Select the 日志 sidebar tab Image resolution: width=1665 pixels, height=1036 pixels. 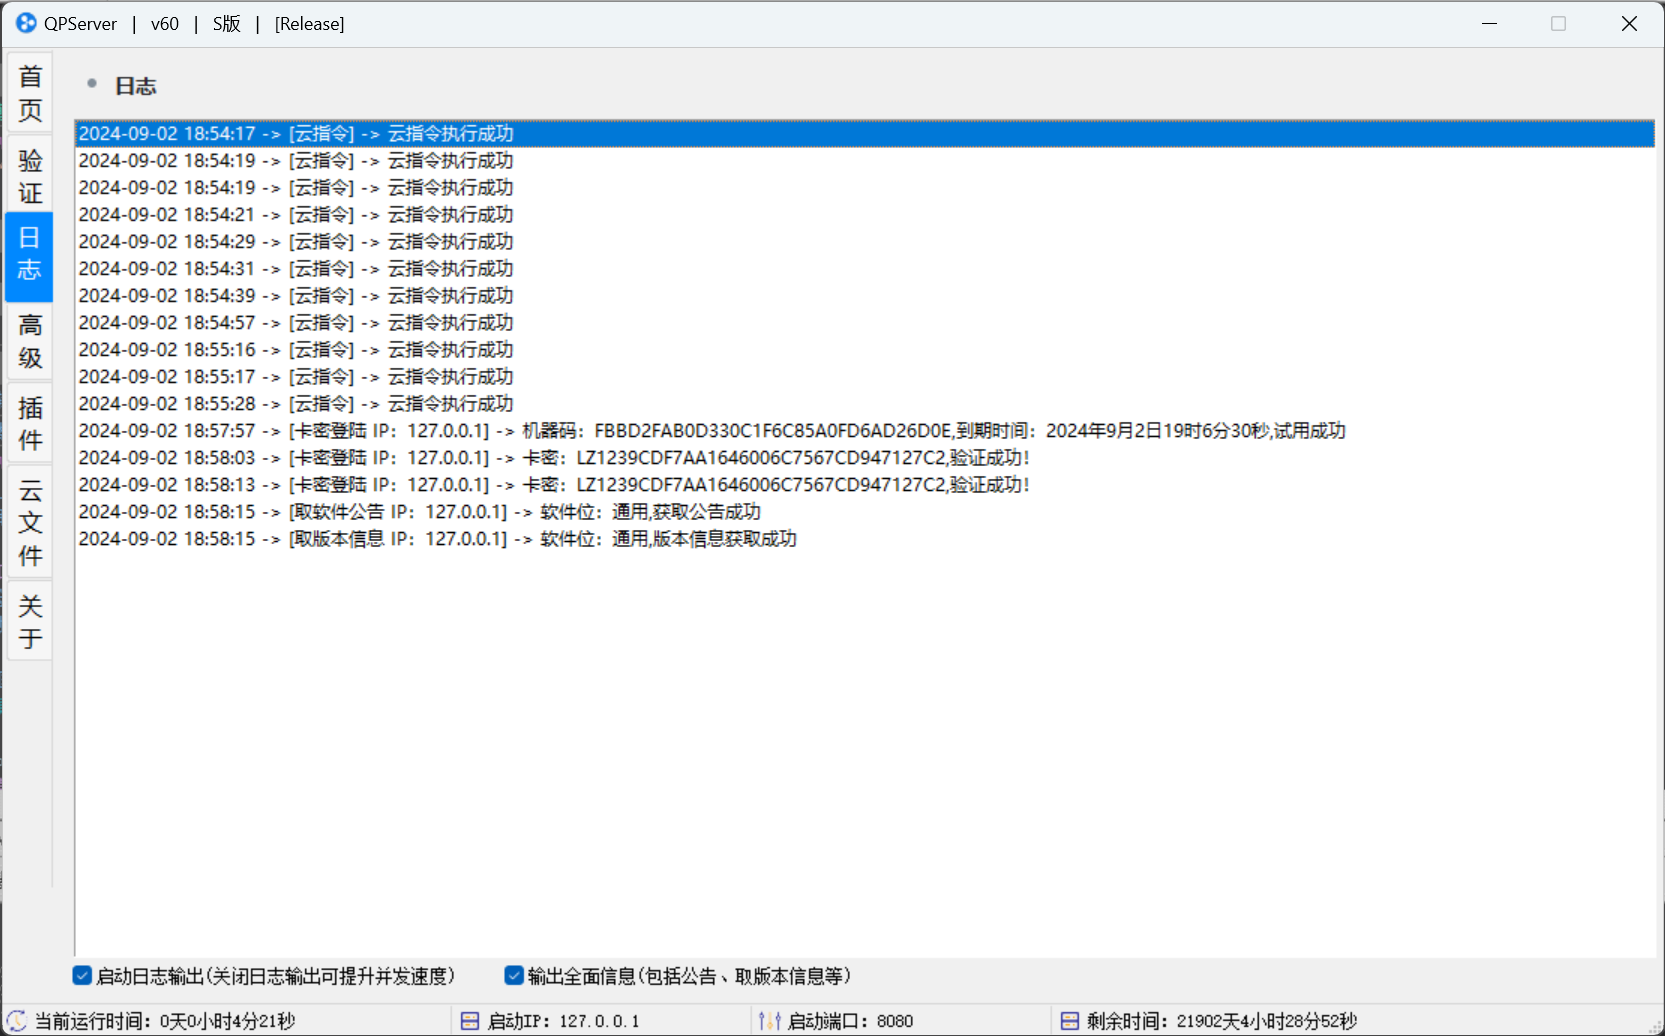(x=30, y=254)
